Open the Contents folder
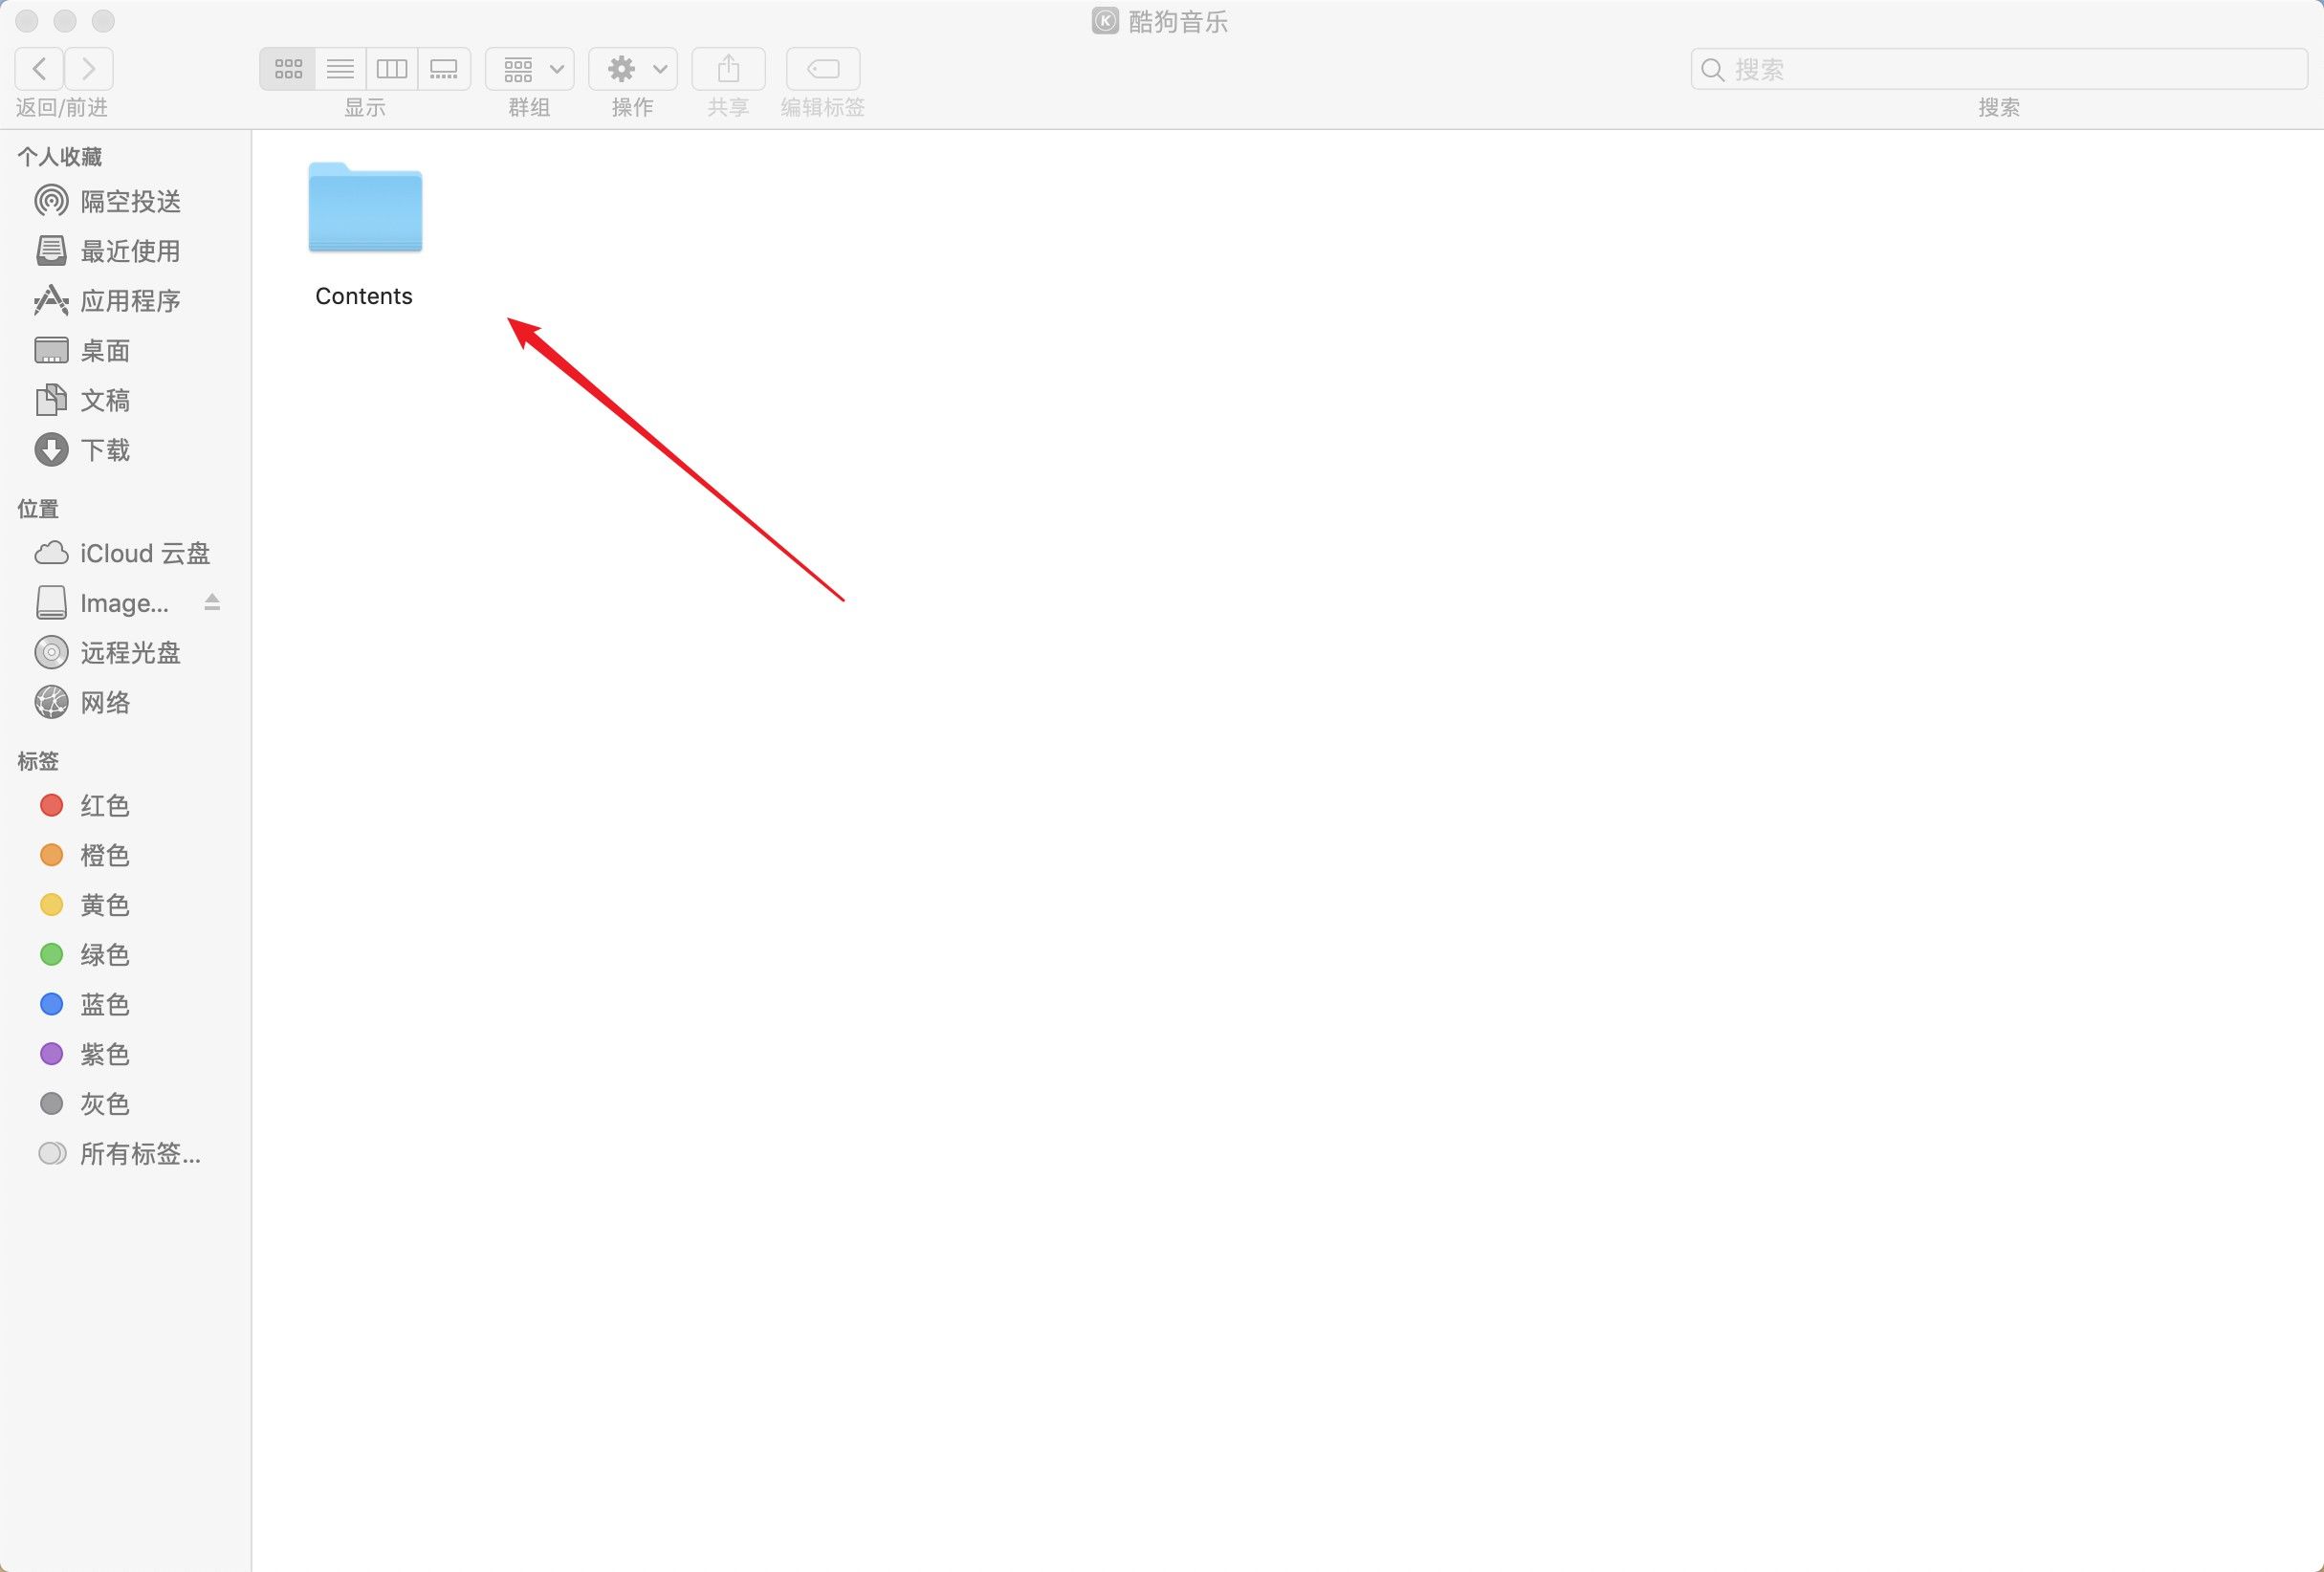The height and width of the screenshot is (1572, 2324). tap(364, 208)
